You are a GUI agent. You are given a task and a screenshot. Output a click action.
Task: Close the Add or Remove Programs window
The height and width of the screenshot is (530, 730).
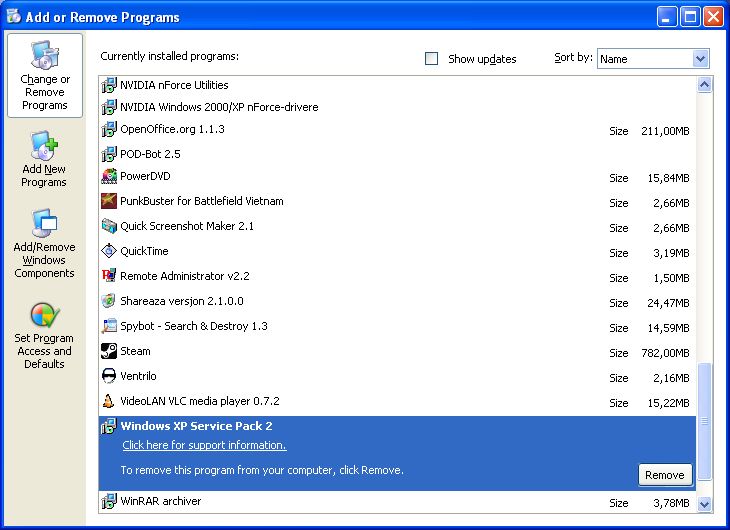[x=713, y=17]
